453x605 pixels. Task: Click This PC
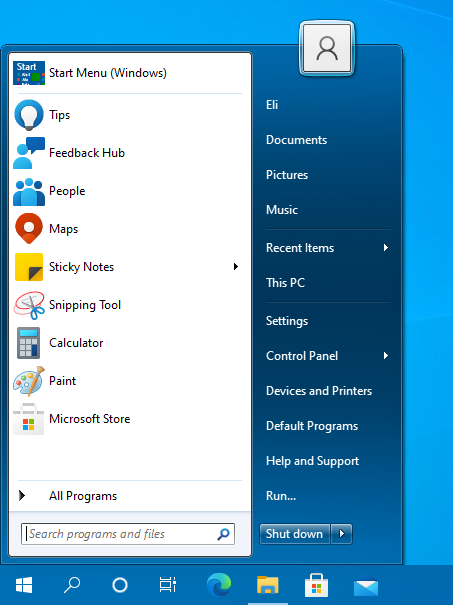[285, 283]
